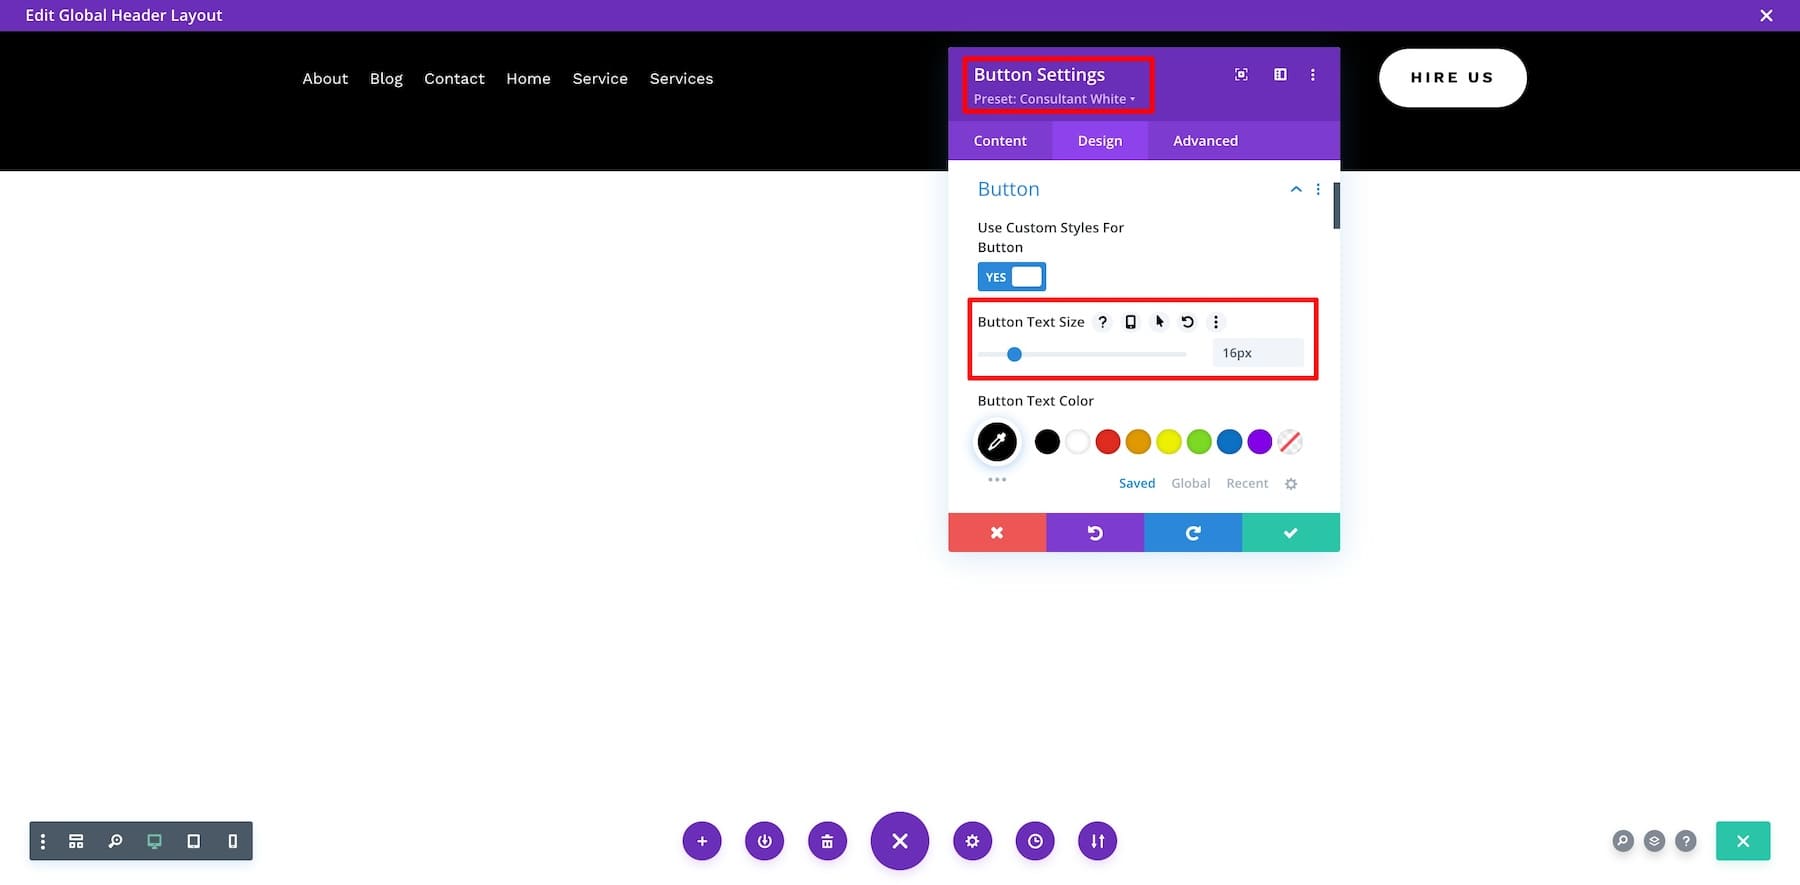1800x885 pixels.
Task: Open responsive options for Button Text Size
Action: coord(1130,322)
